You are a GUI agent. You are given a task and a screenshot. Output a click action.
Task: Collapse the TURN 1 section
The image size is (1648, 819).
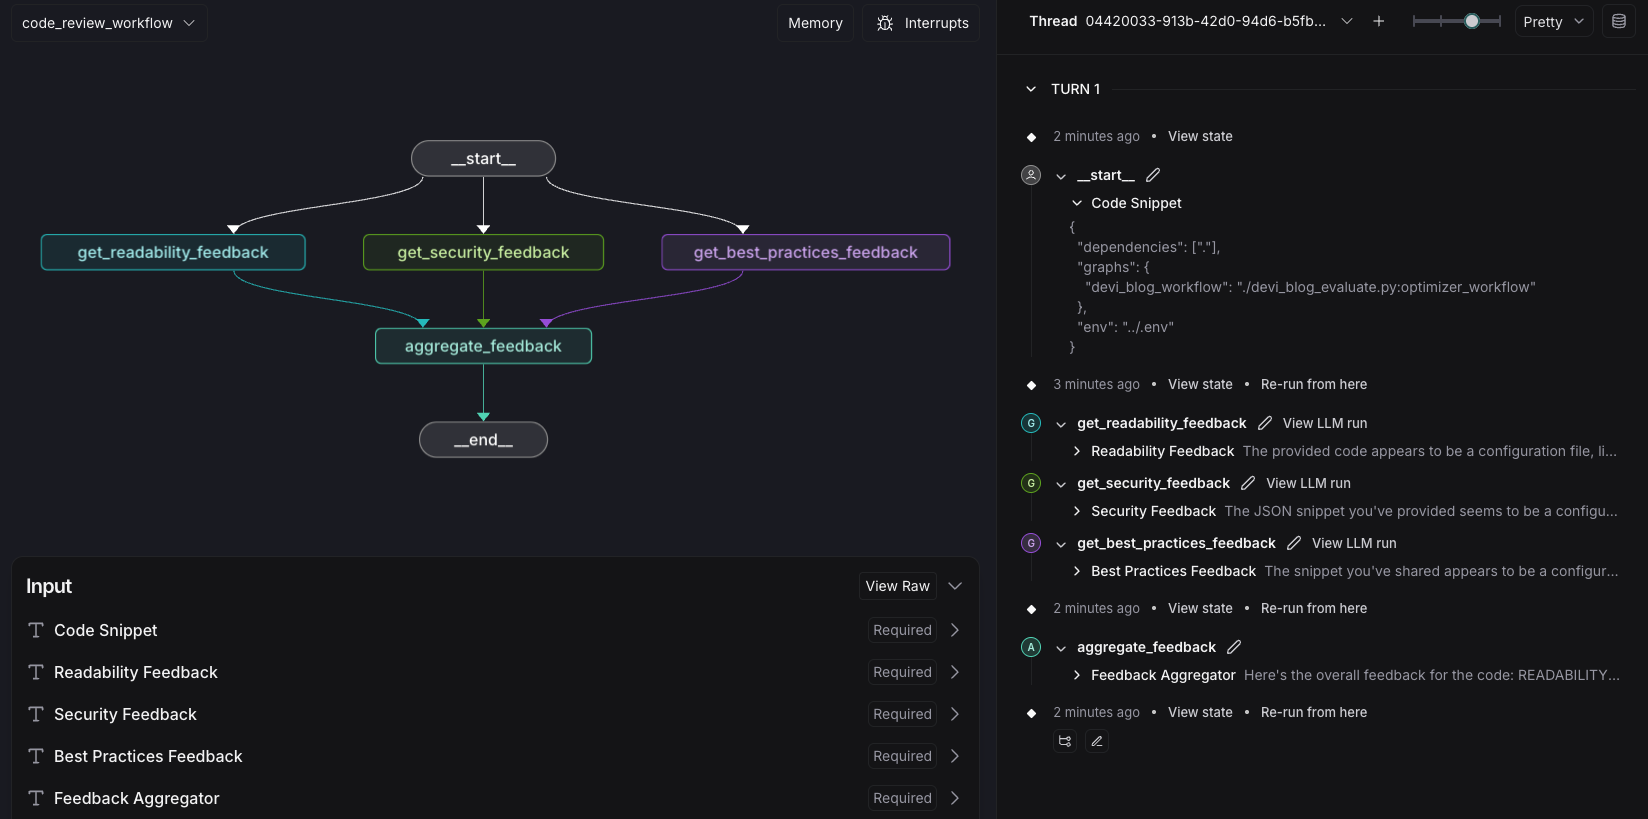tap(1031, 89)
